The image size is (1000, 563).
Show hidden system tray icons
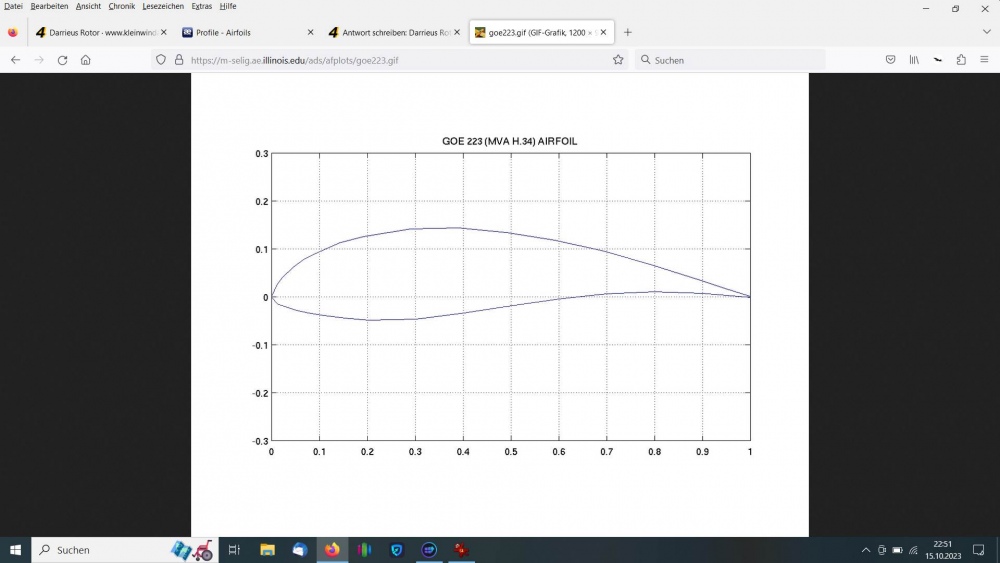click(866, 550)
